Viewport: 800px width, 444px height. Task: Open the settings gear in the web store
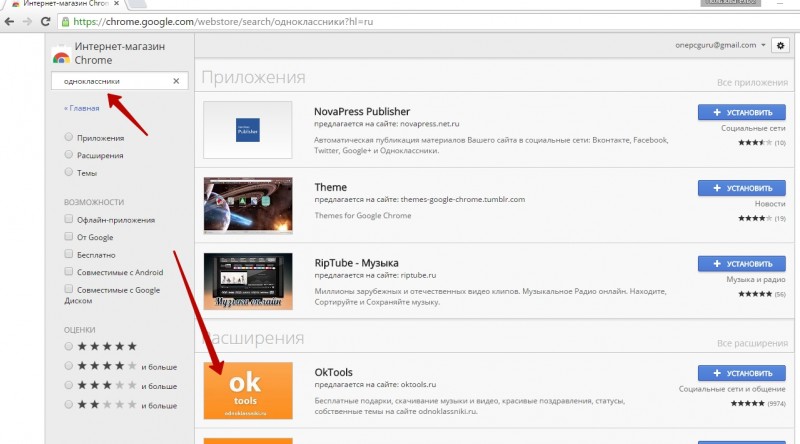(x=780, y=45)
